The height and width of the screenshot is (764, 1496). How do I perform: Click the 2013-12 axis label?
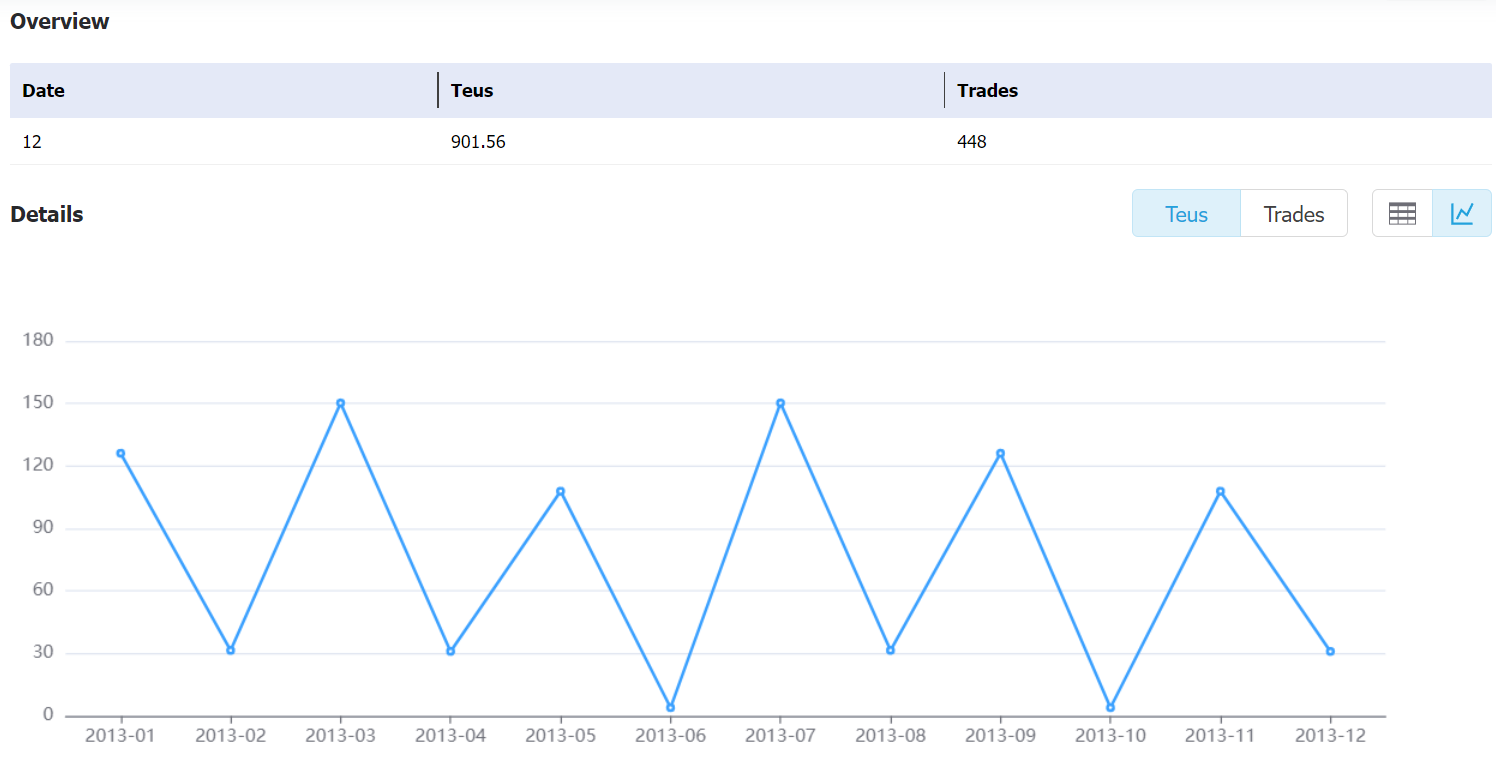click(1331, 736)
